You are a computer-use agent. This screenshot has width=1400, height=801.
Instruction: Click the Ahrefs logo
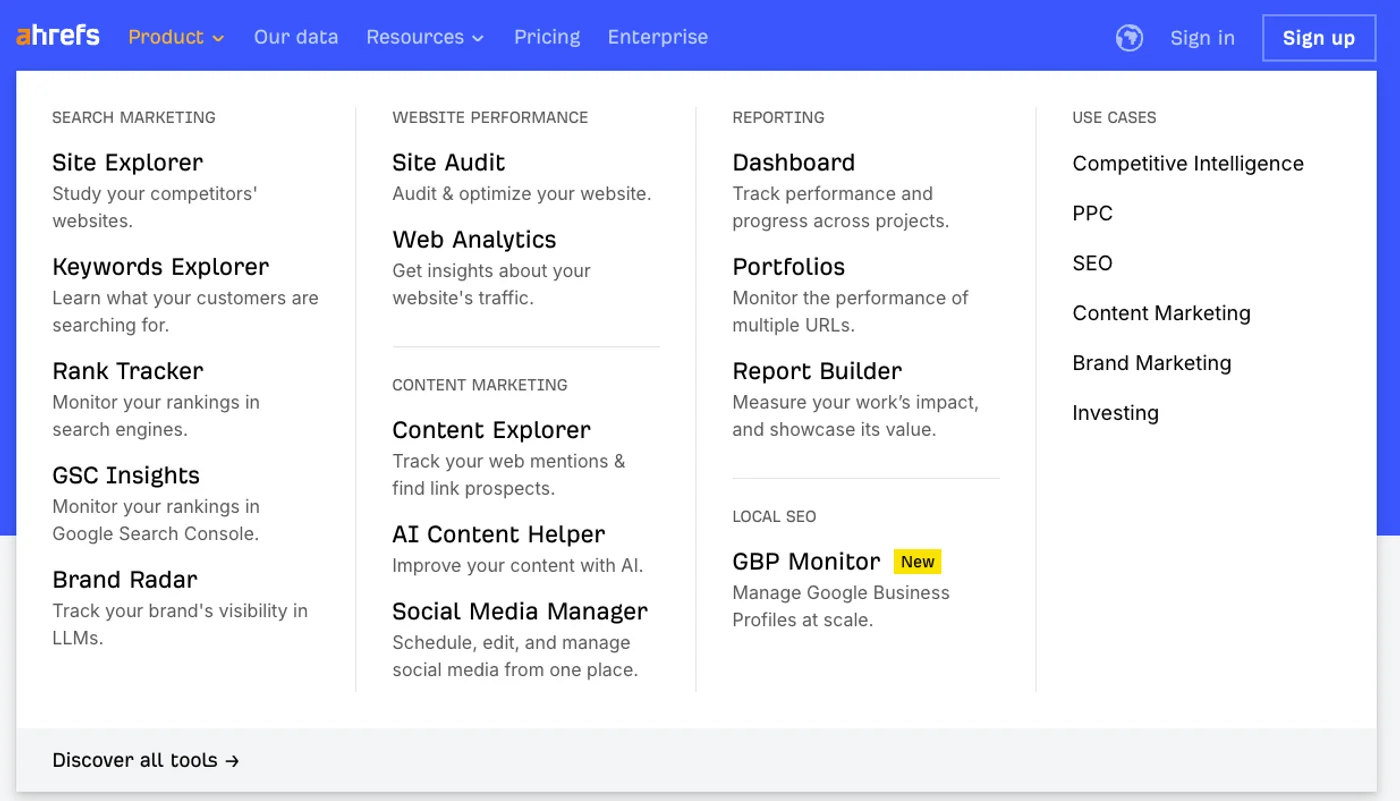pos(58,36)
